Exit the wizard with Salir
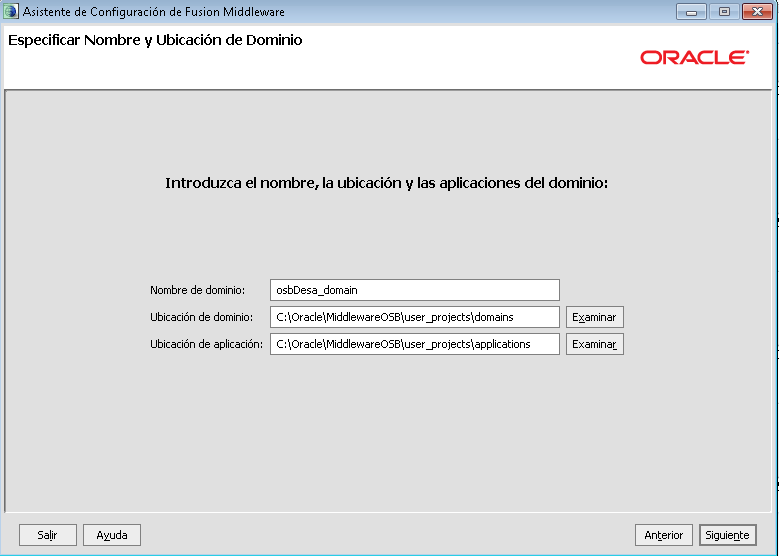 [x=48, y=535]
